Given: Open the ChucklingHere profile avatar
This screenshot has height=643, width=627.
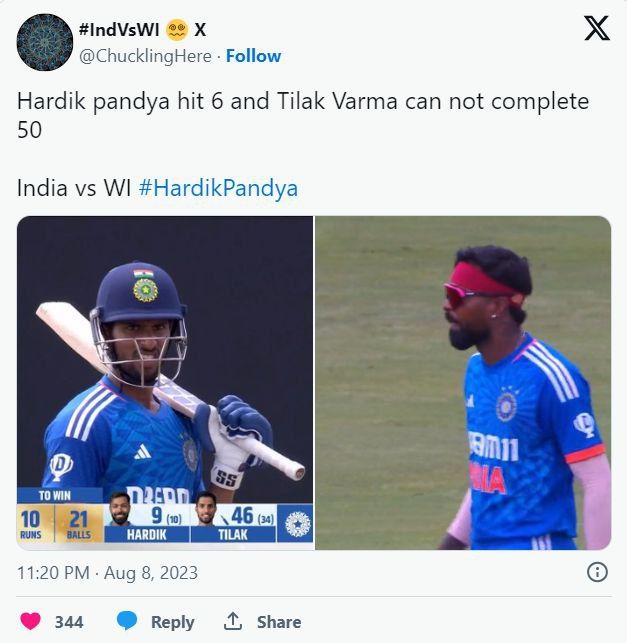Looking at the screenshot, I should (45, 42).
